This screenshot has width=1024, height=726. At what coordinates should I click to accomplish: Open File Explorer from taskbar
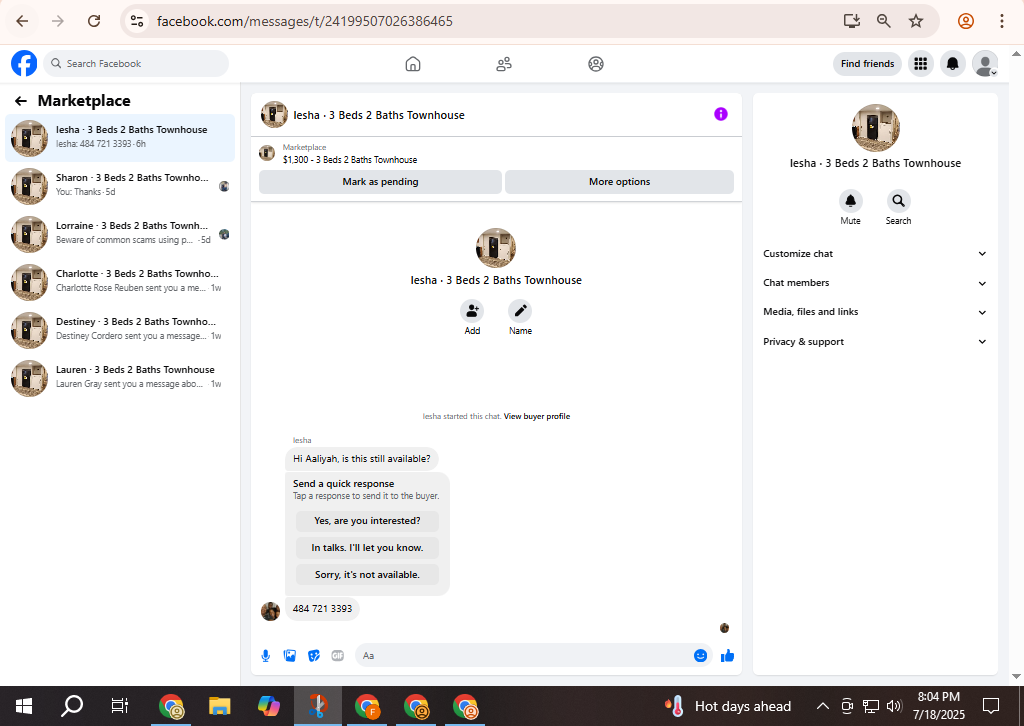219,706
